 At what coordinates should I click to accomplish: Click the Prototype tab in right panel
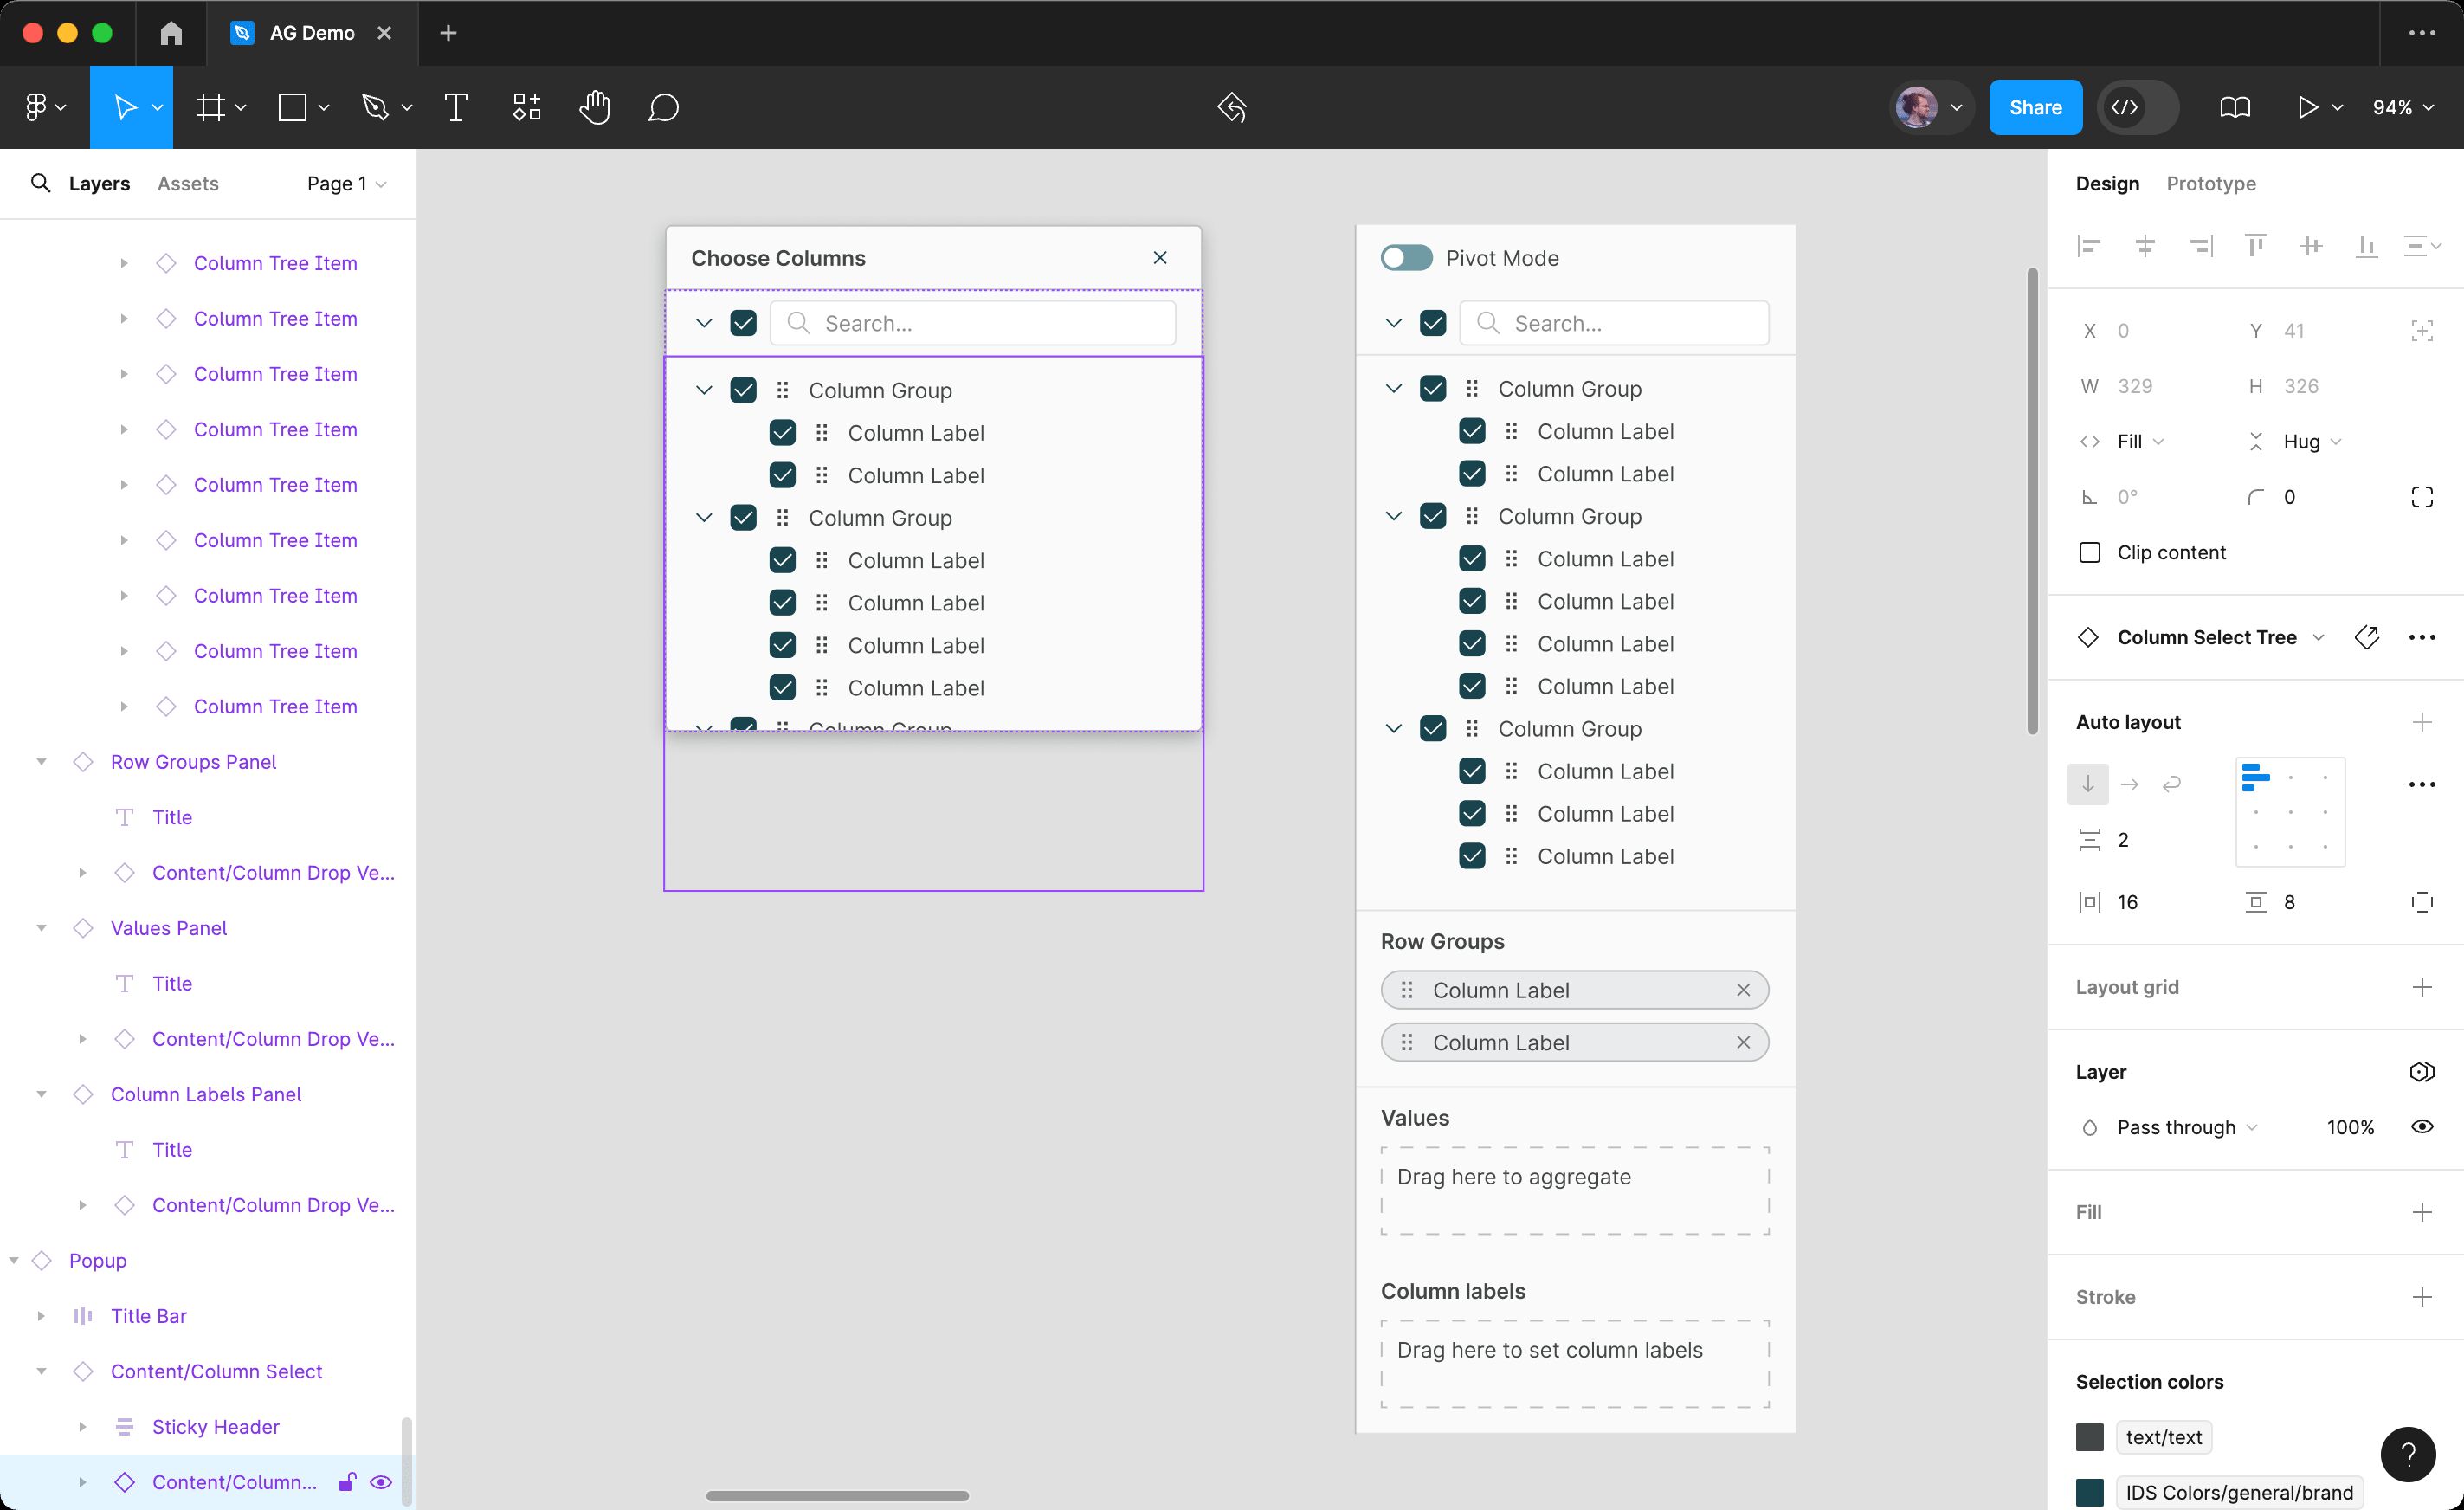2210,183
